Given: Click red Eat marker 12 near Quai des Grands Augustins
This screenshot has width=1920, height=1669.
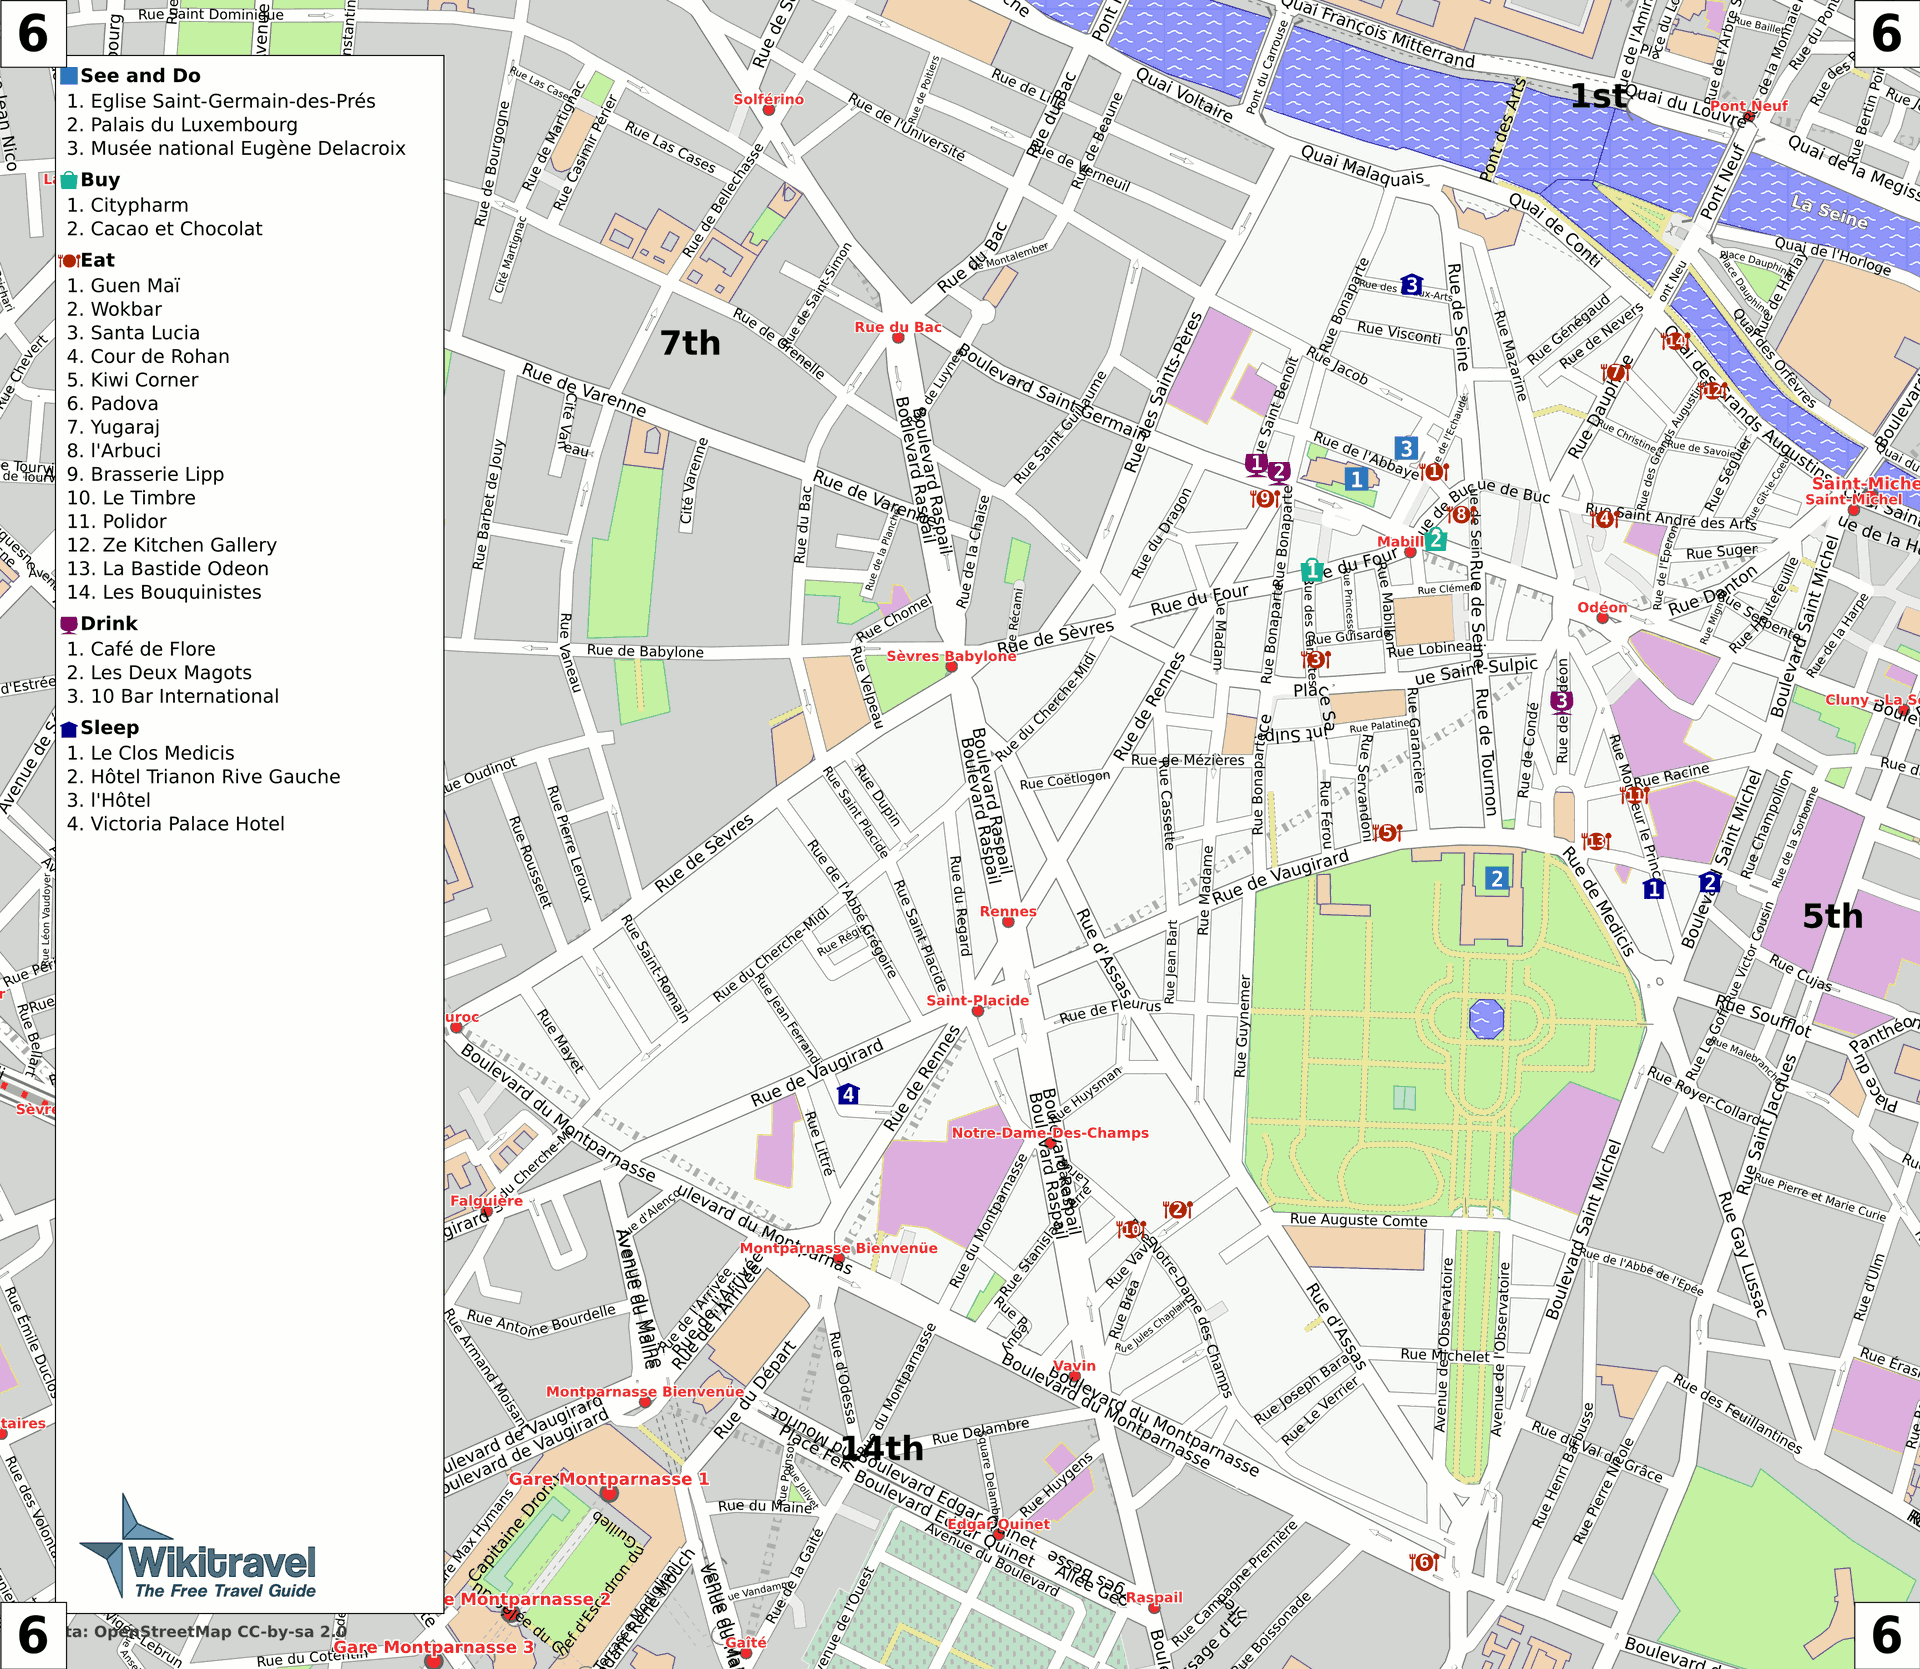Looking at the screenshot, I should pos(1714,390).
